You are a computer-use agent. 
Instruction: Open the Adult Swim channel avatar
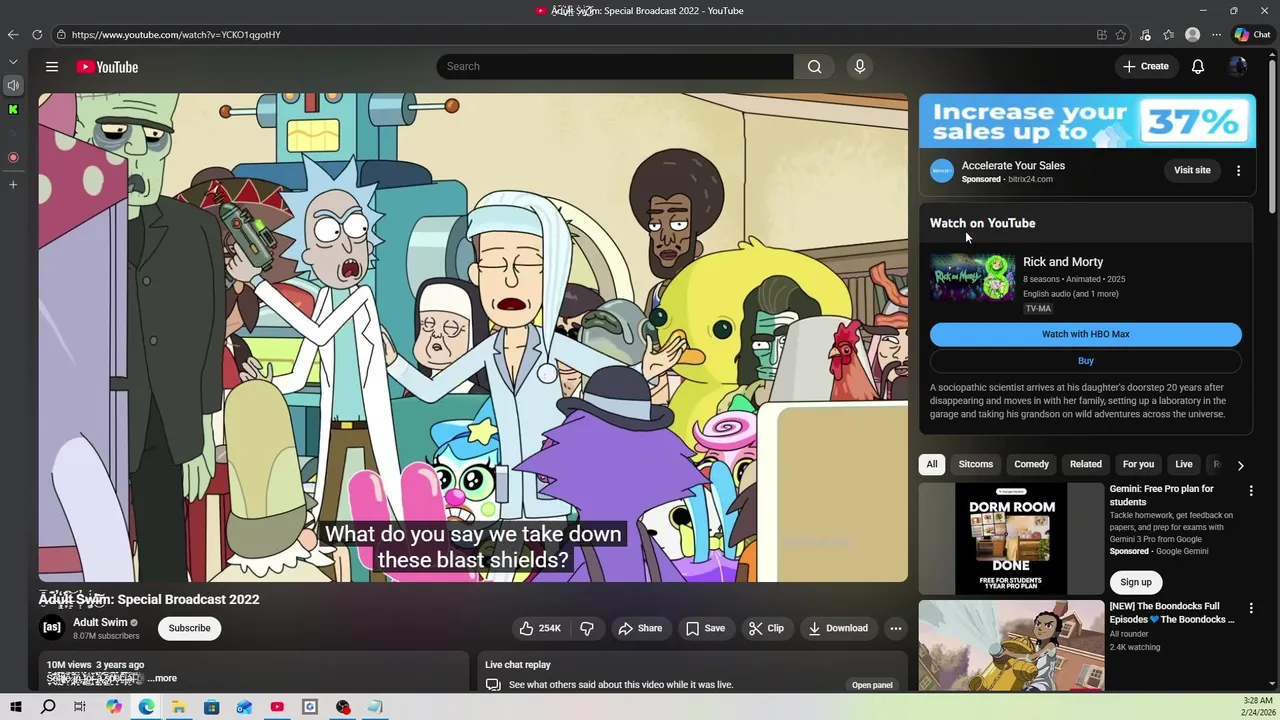(x=52, y=628)
